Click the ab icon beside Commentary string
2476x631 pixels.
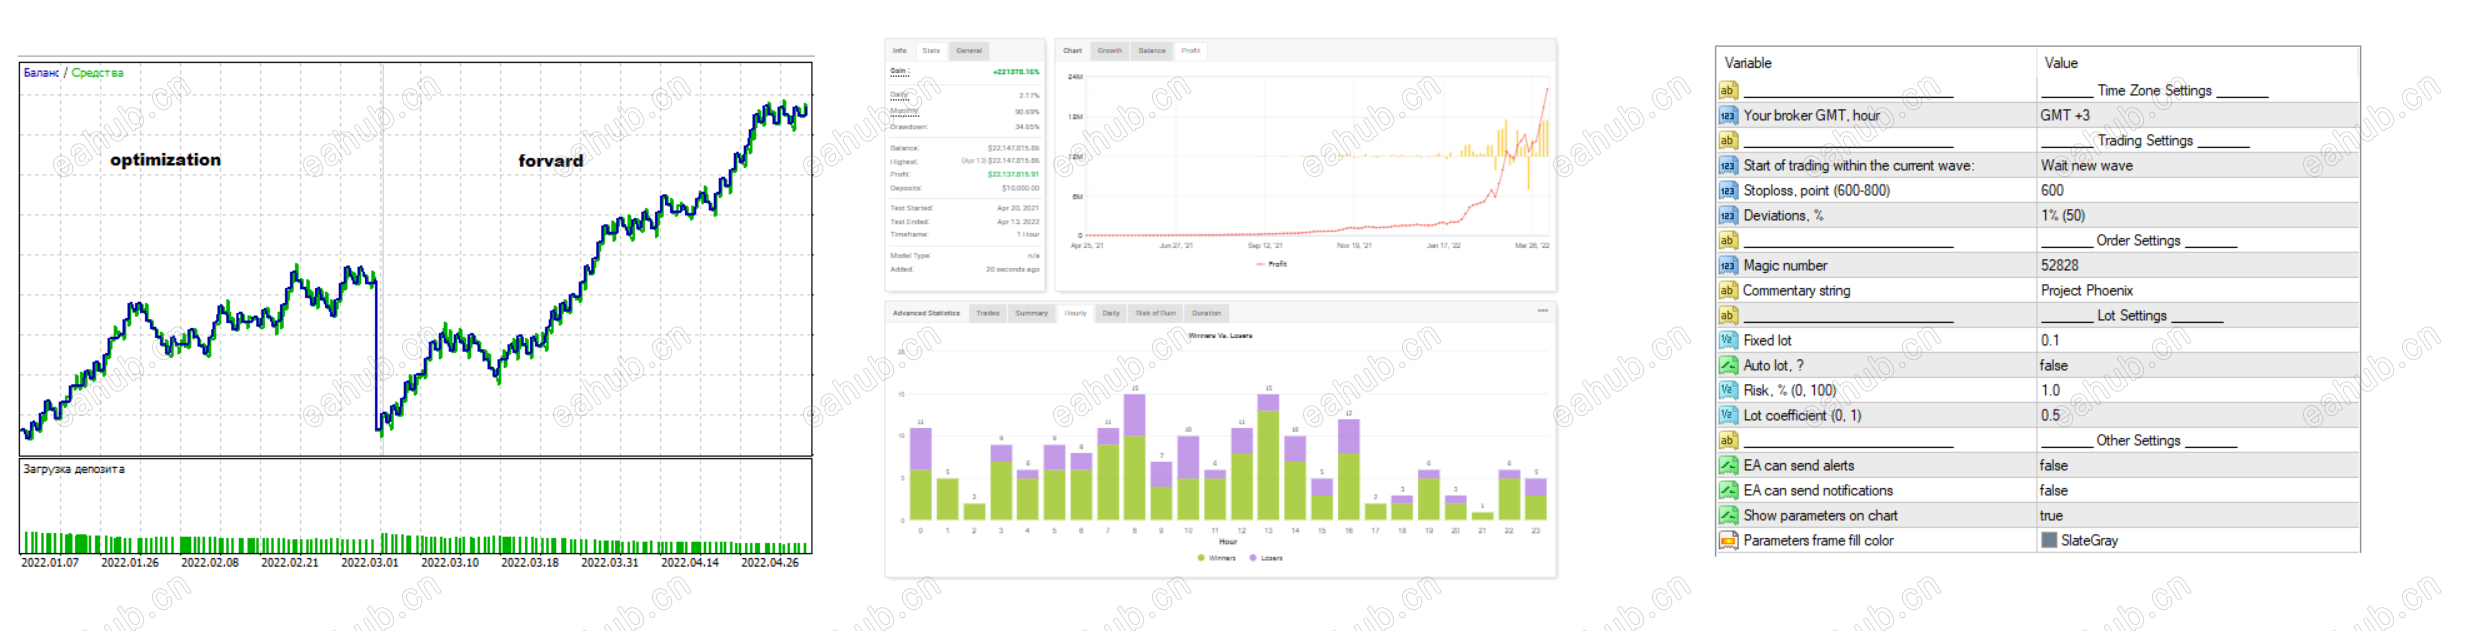[x=1727, y=290]
